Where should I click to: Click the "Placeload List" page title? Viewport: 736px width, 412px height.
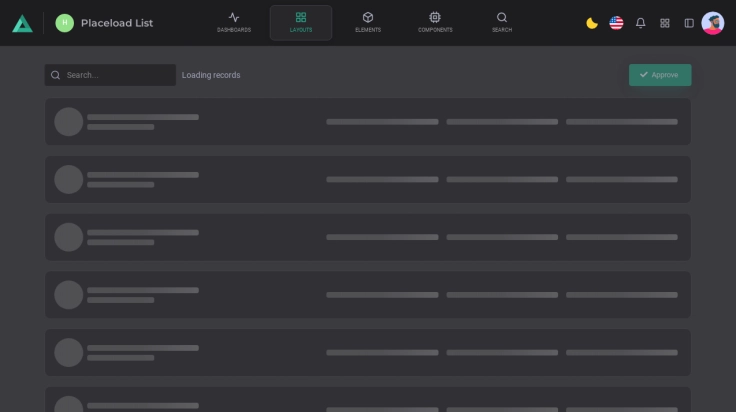[117, 23]
